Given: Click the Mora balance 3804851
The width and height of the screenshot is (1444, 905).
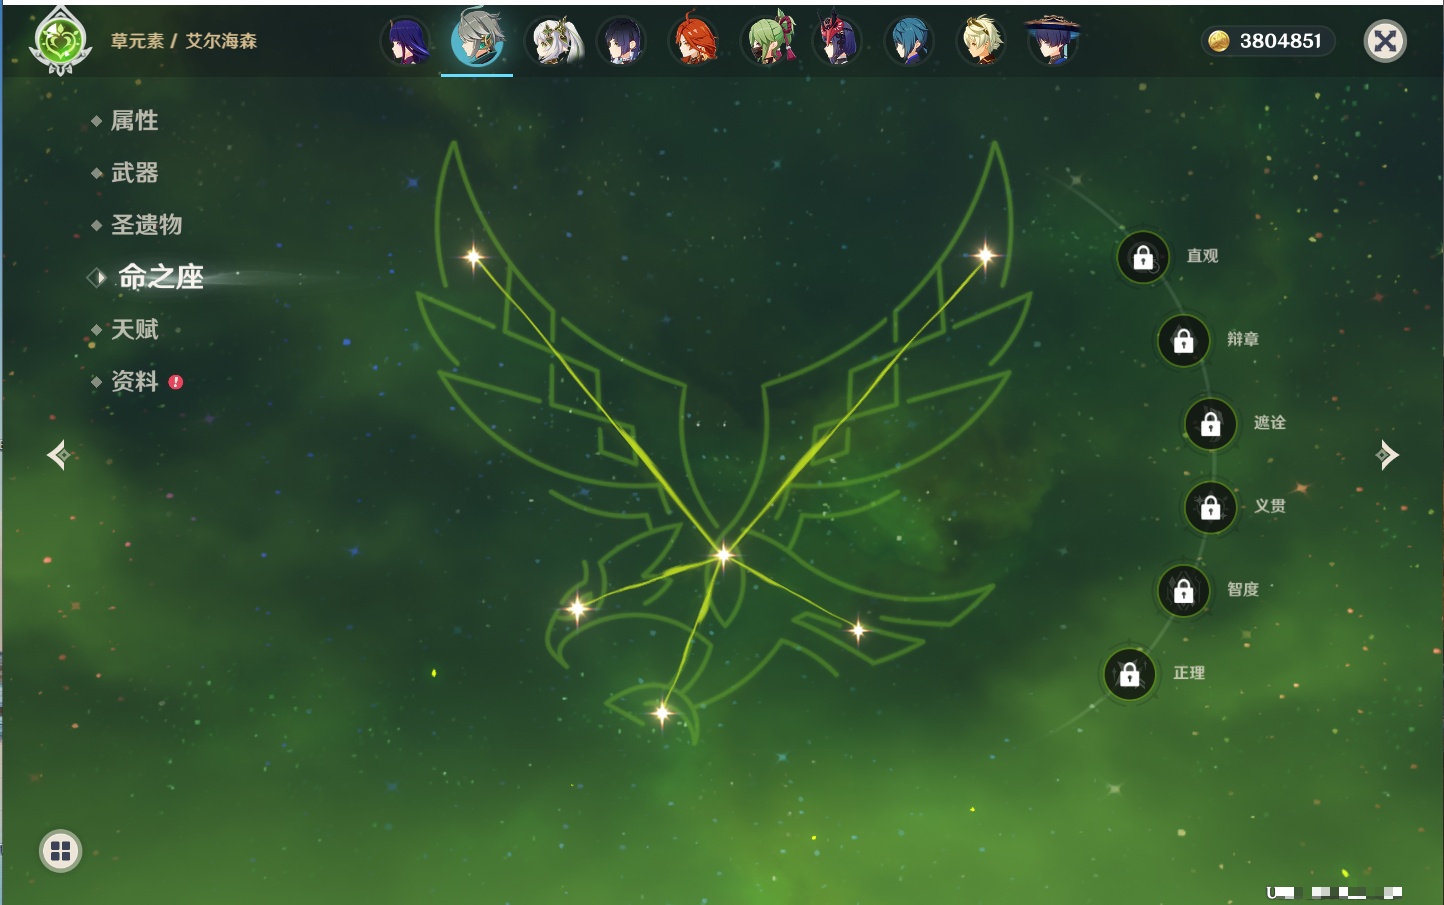Looking at the screenshot, I should 1280,41.
